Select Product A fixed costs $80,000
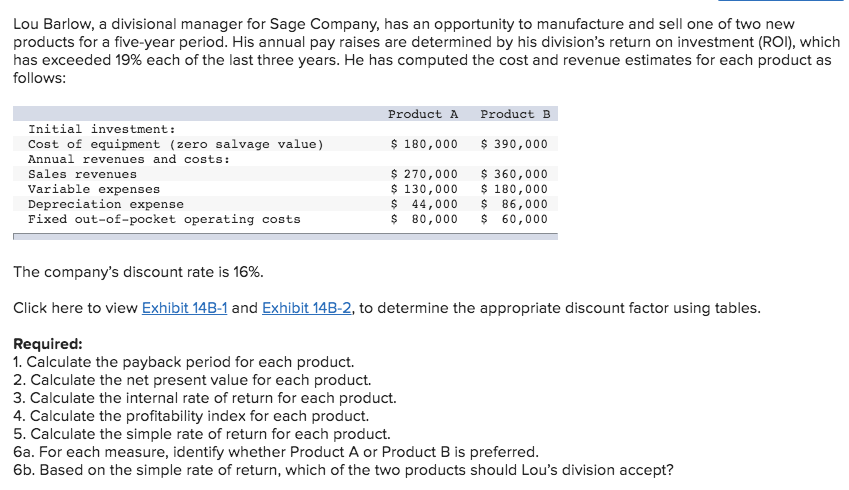849x490 pixels. tap(424, 219)
